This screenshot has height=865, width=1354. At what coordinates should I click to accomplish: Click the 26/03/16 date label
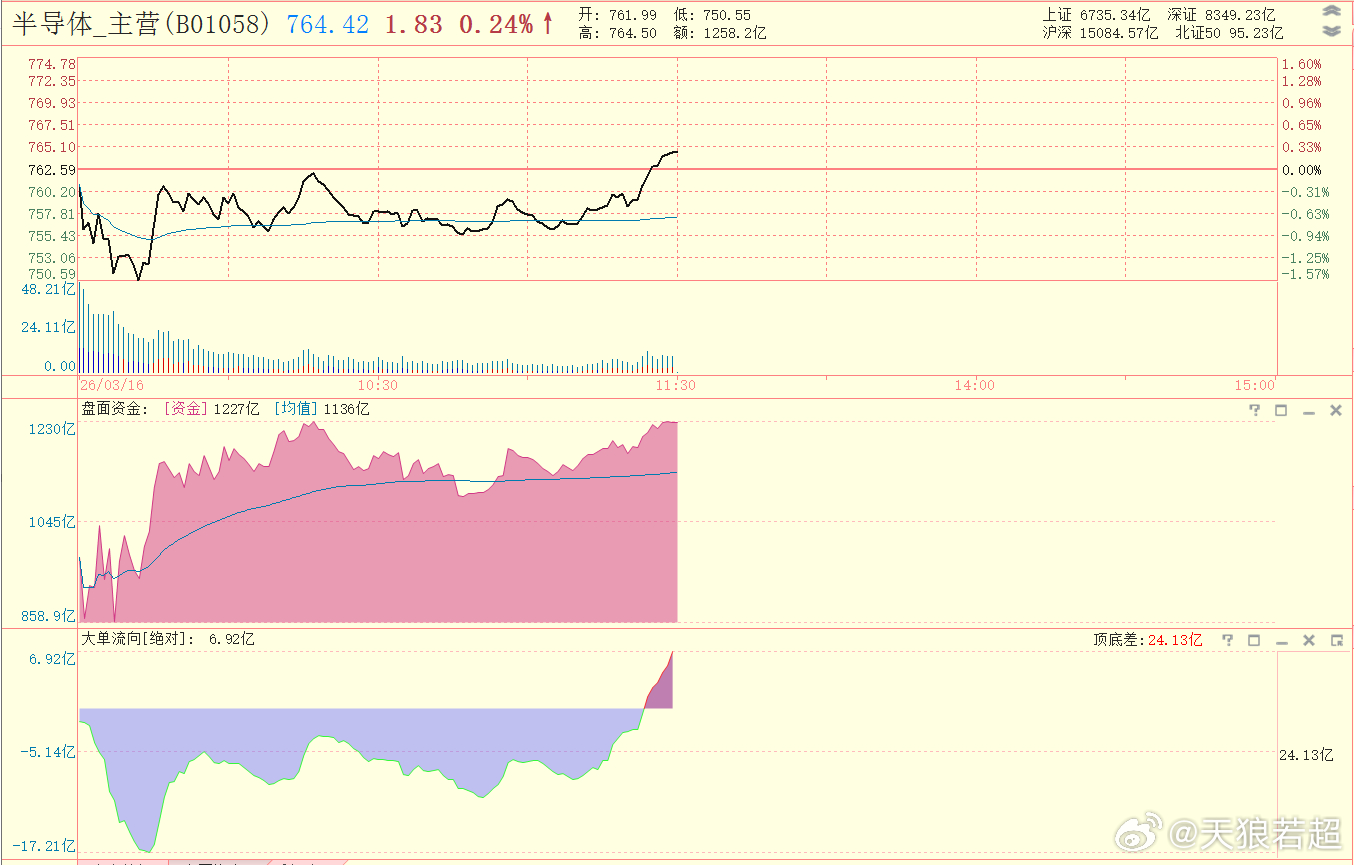pos(110,386)
